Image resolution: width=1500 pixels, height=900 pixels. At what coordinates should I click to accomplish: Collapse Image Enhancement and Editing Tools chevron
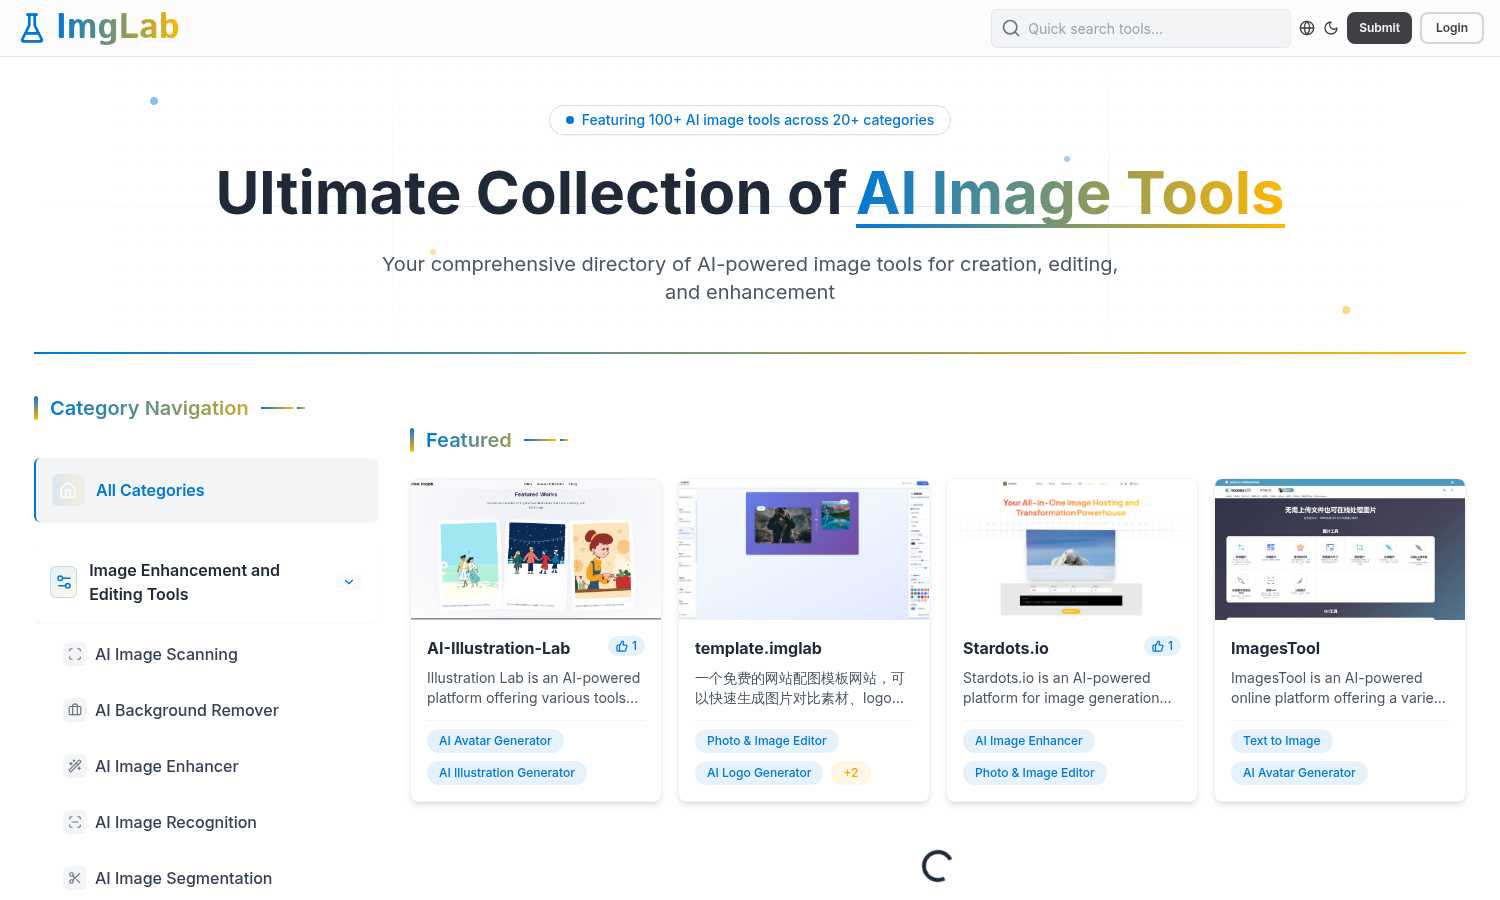tap(349, 582)
